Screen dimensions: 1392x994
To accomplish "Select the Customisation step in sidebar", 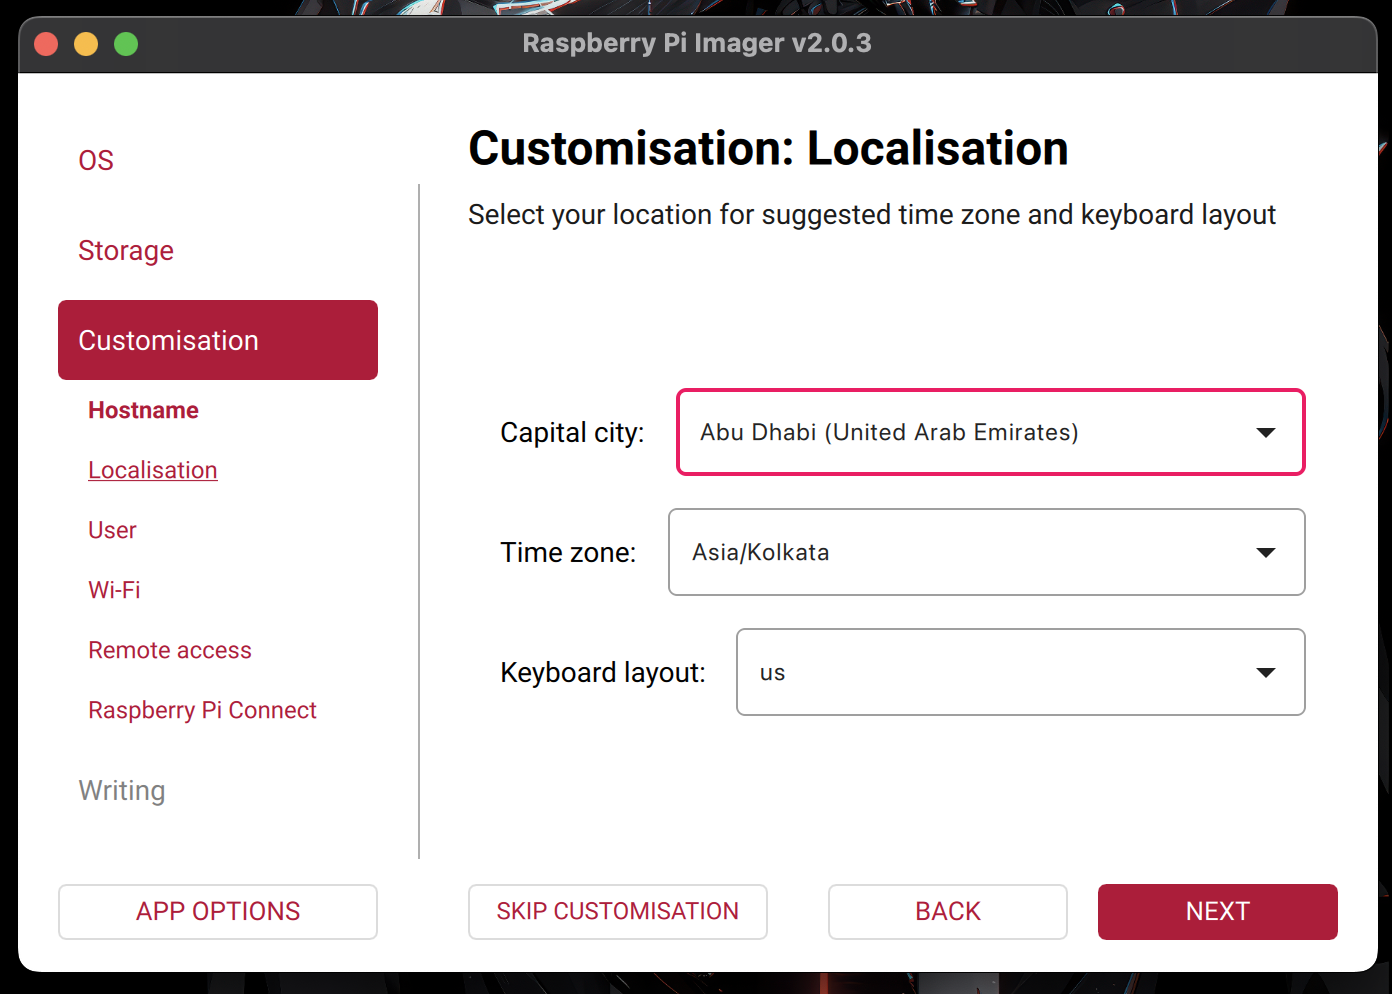I will (218, 340).
